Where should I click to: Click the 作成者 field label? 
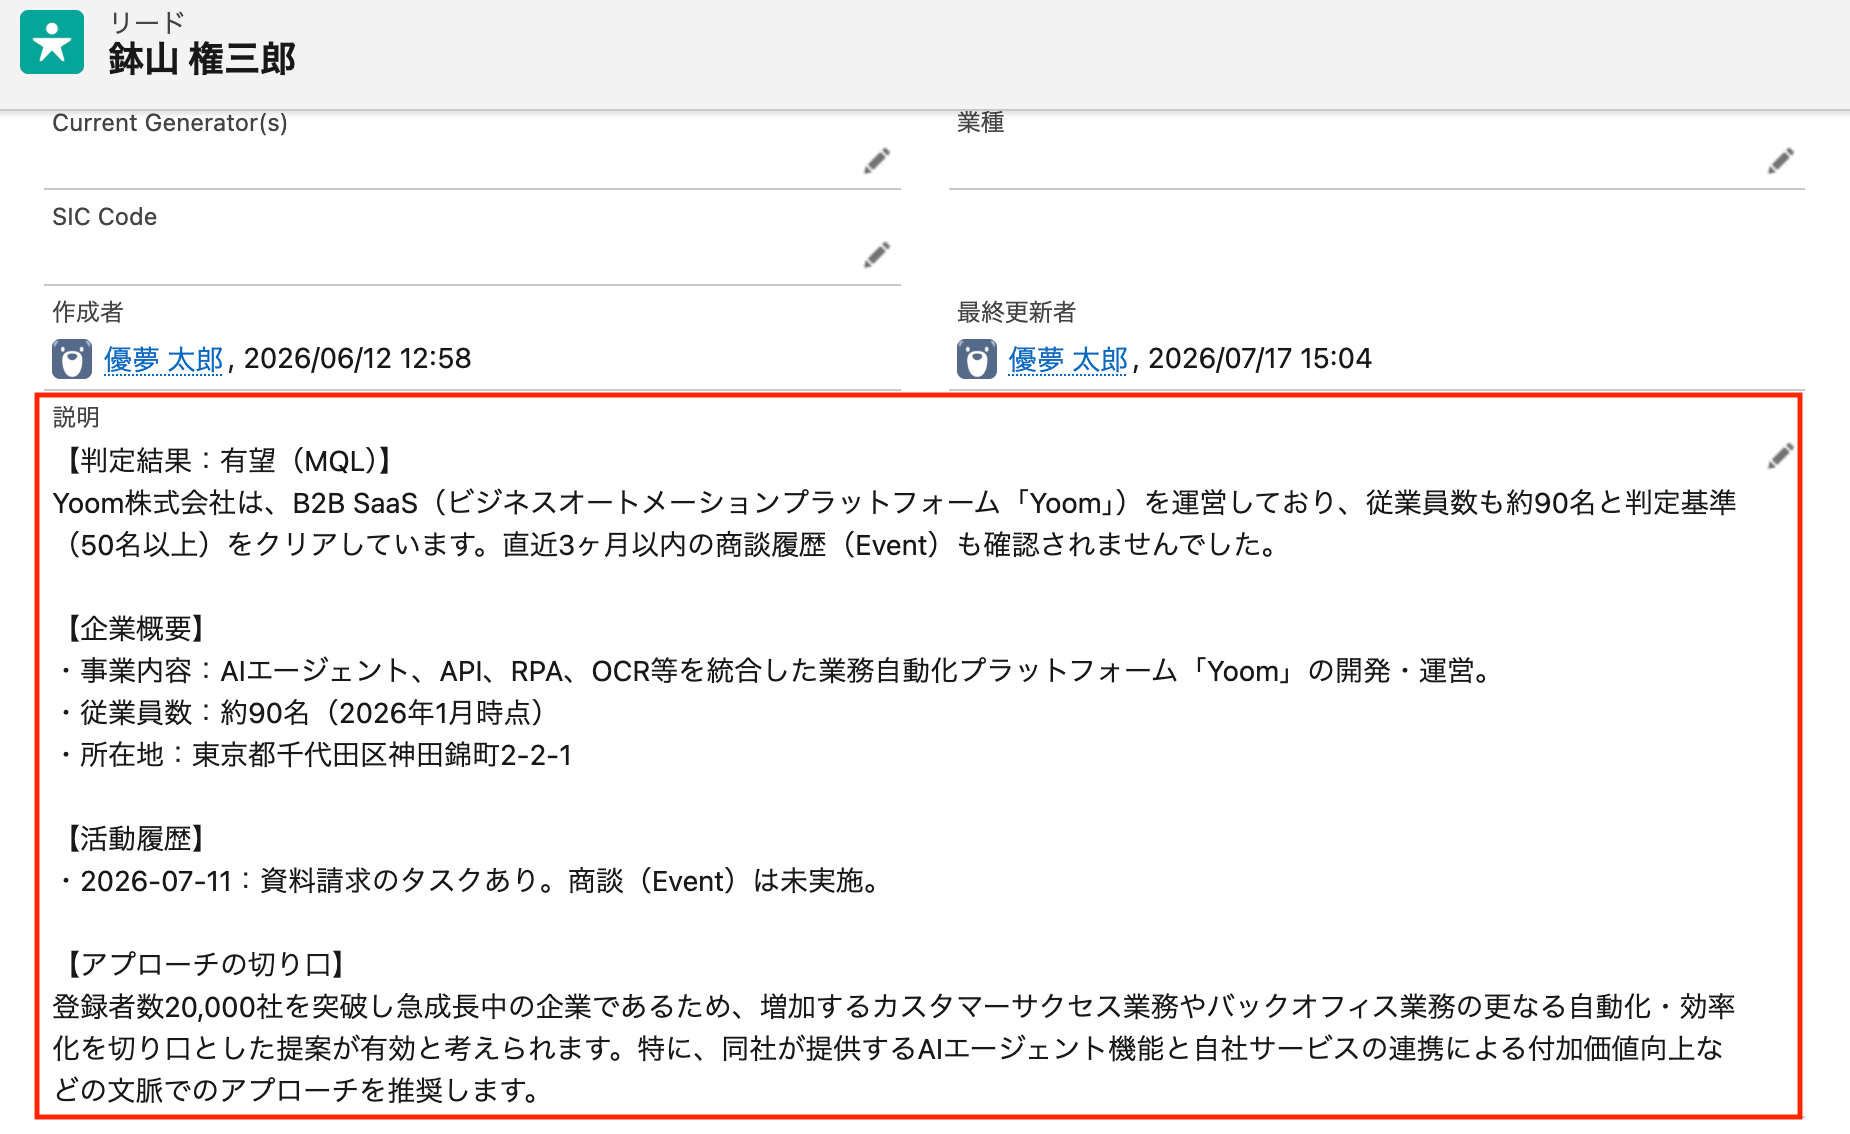click(88, 312)
